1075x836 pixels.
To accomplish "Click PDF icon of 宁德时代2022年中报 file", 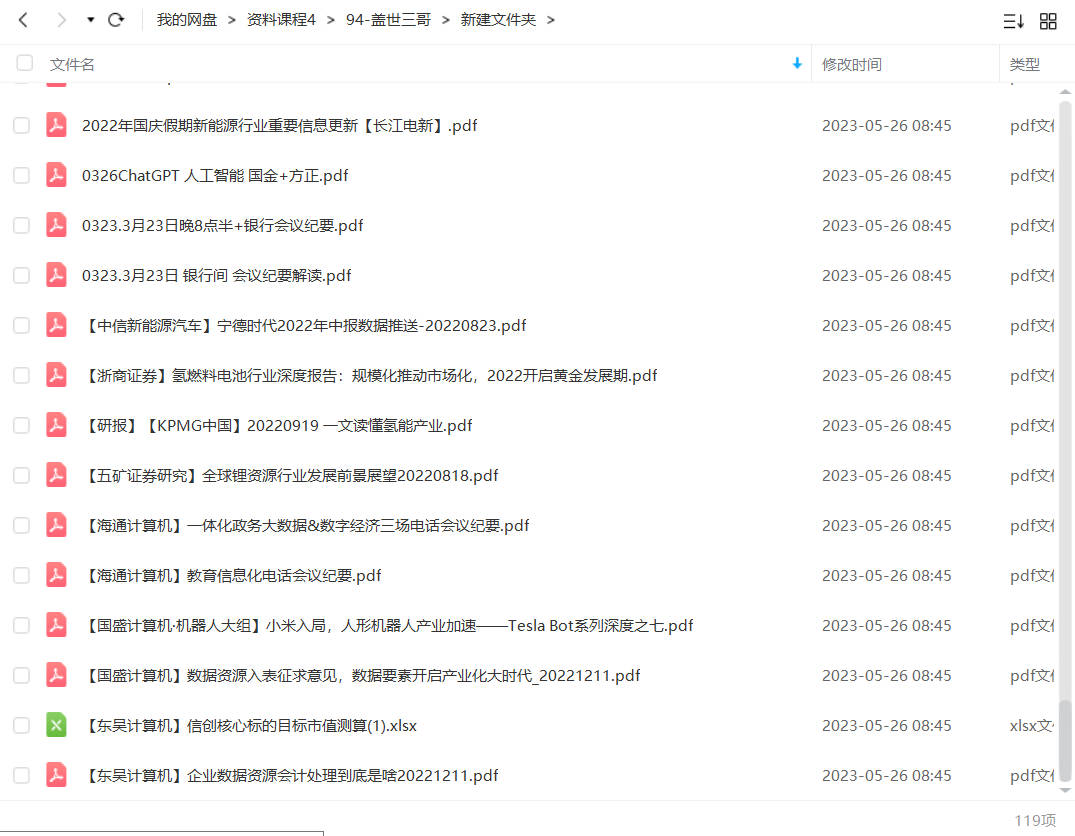I will tap(56, 324).
